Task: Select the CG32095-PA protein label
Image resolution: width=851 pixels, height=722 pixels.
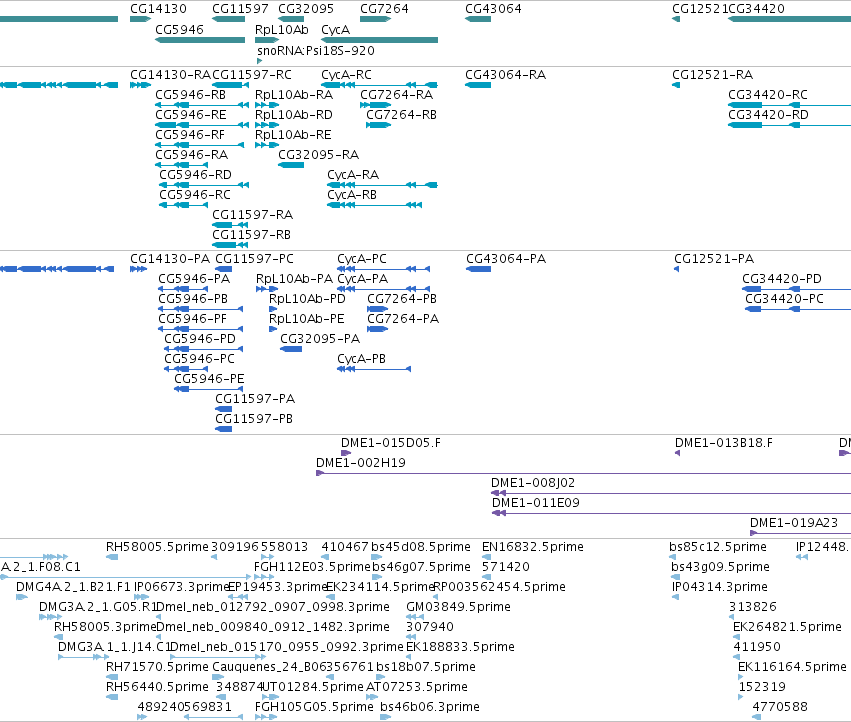Action: tap(320, 339)
